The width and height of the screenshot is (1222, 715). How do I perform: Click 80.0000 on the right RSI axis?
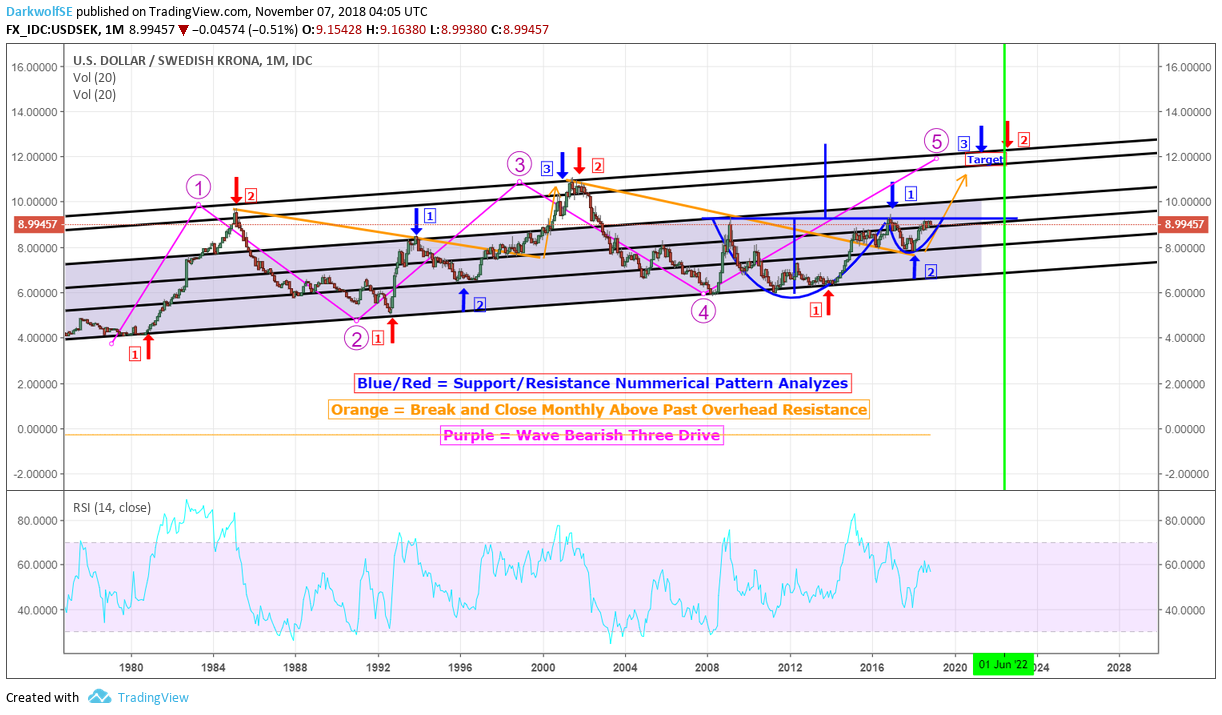tap(1185, 520)
